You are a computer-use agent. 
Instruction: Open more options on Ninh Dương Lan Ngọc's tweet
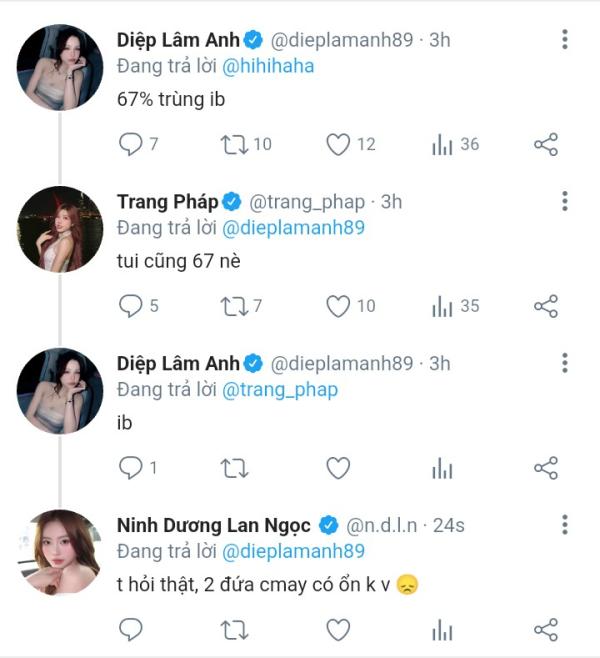coord(565,525)
